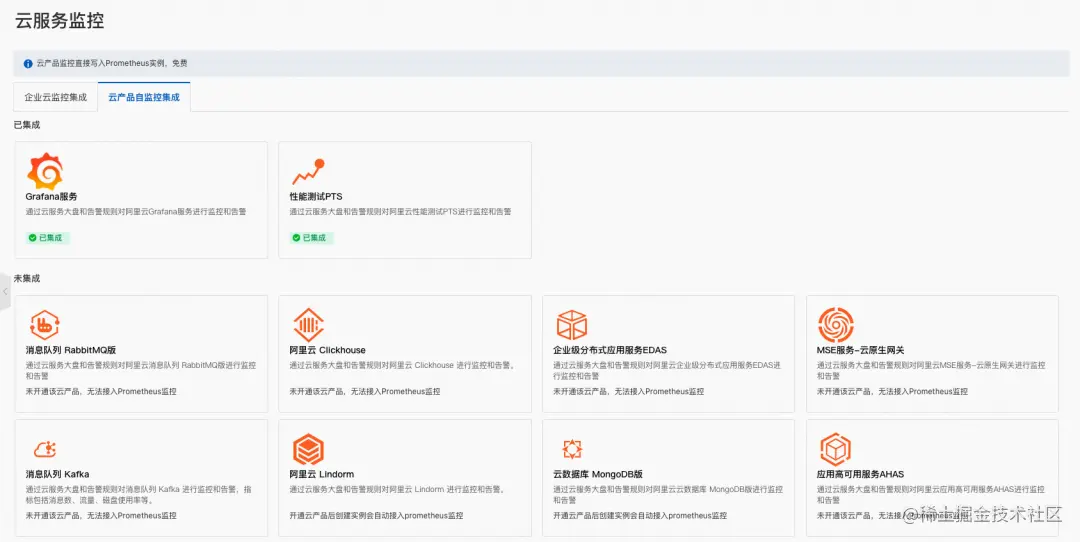
Task: Click MongoDB card's 开通云产品后 auto-integration notice
Action: [x=640, y=515]
